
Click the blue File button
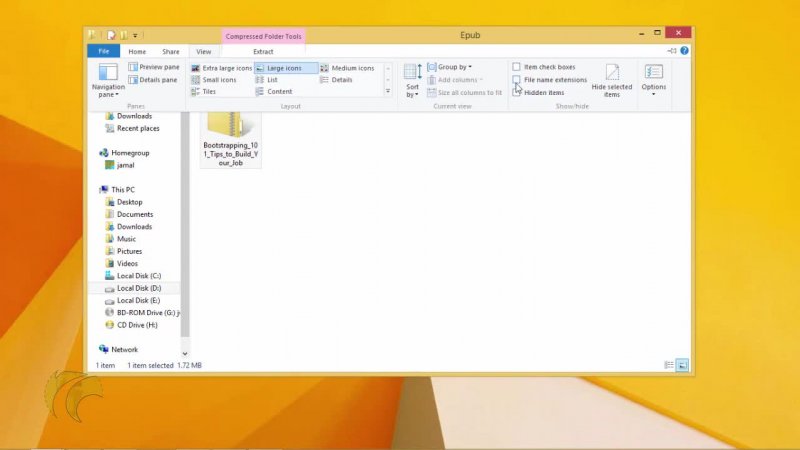pos(103,51)
